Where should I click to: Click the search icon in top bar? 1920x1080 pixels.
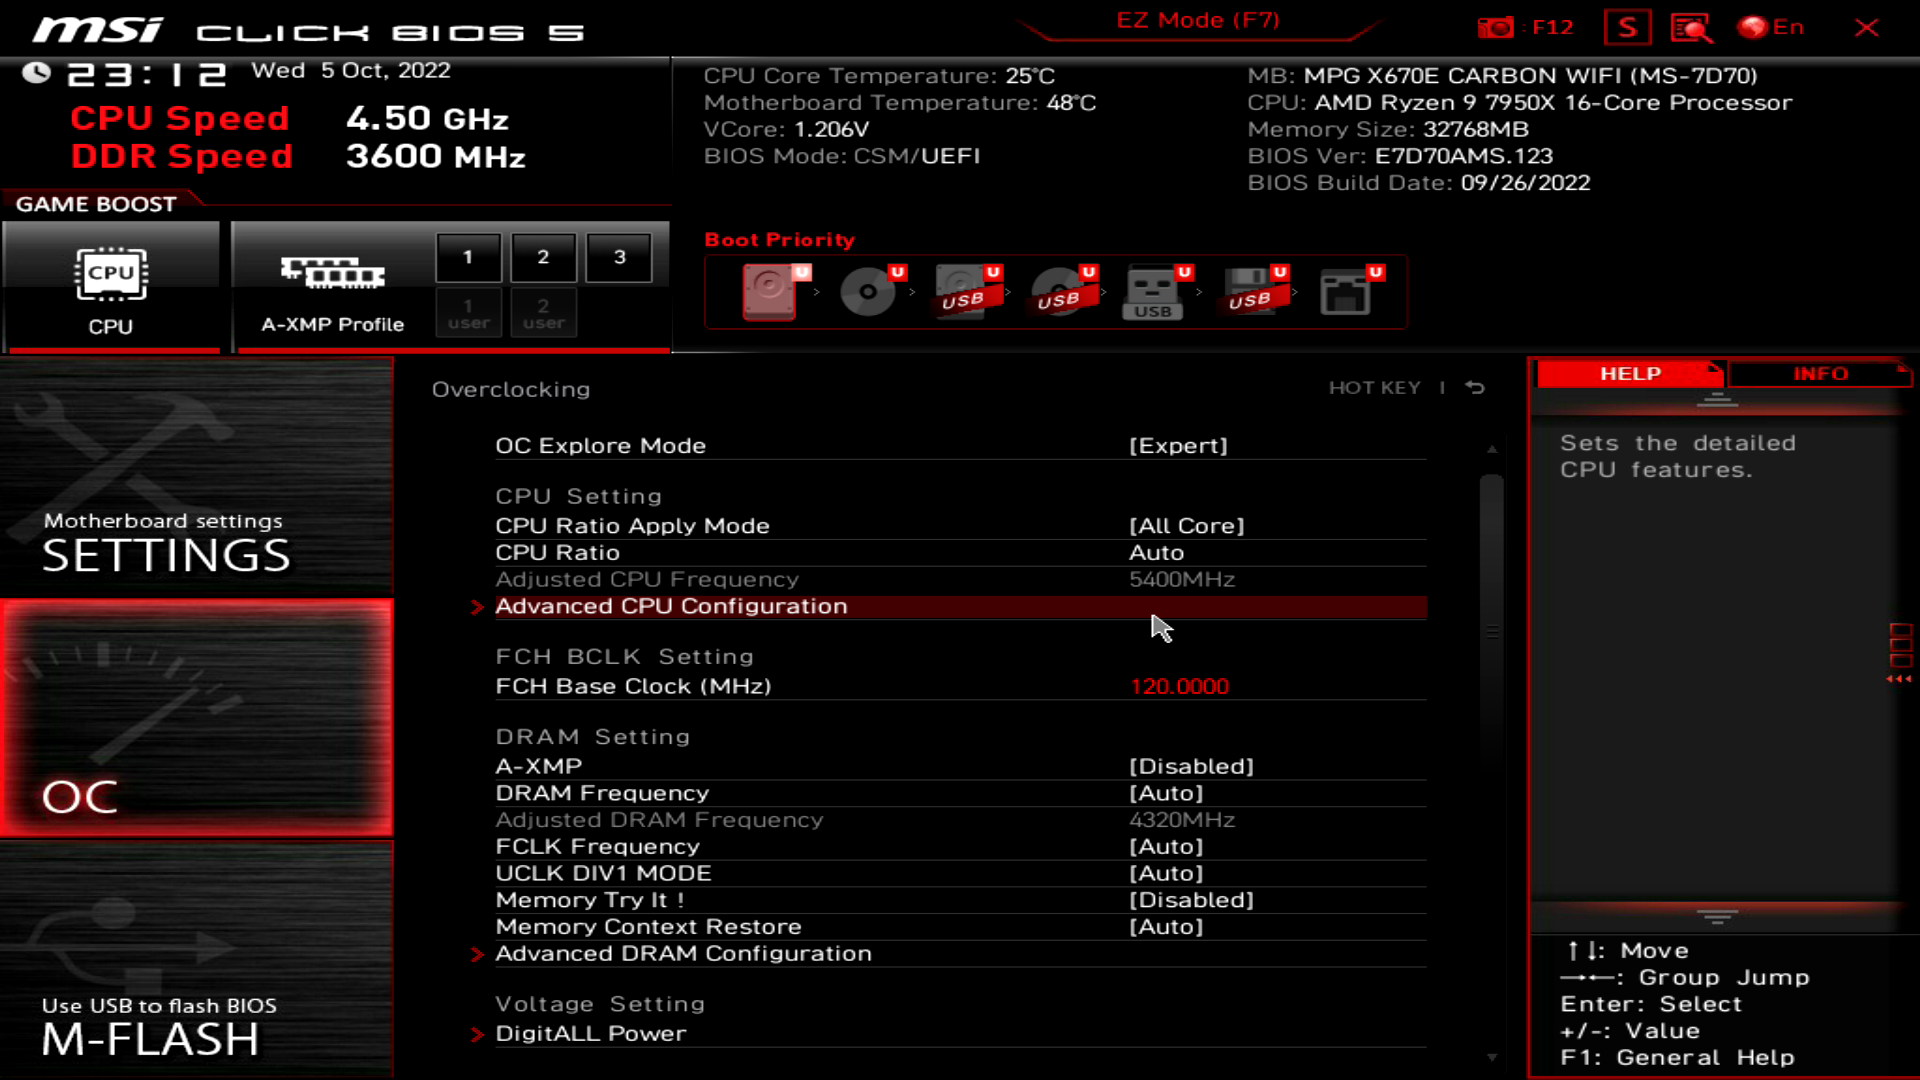[1697, 28]
